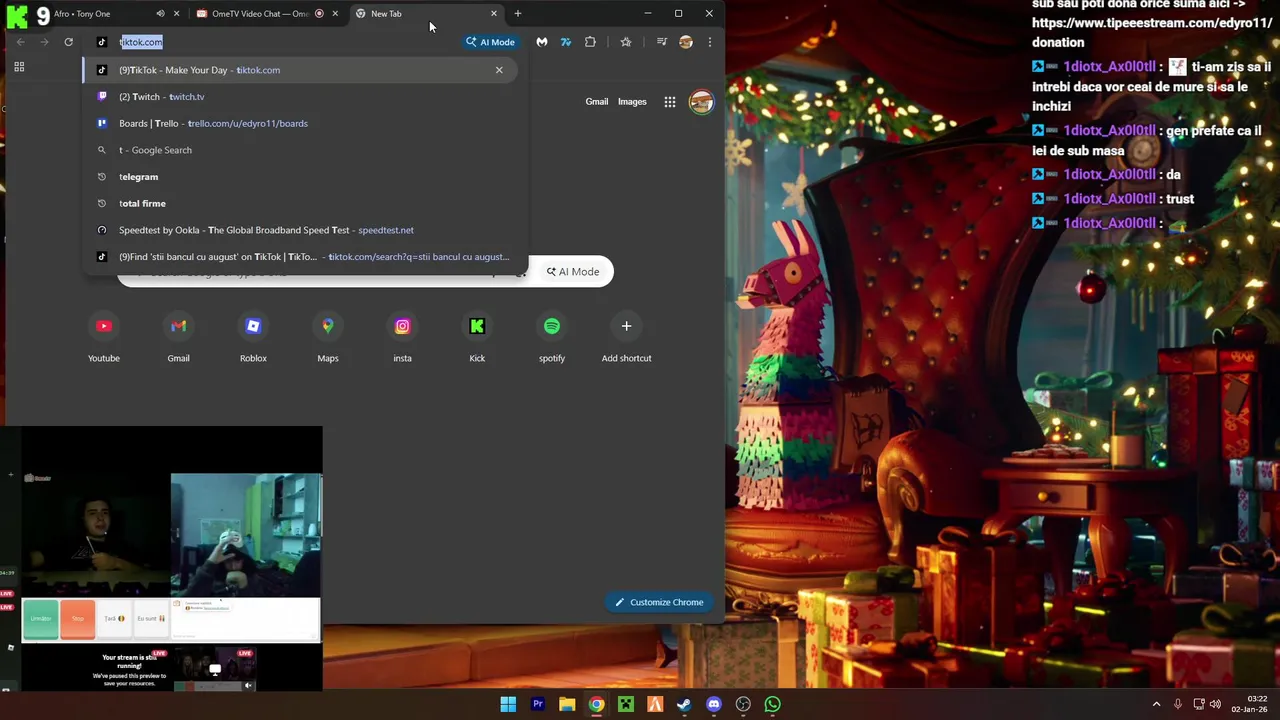Open Premiere Pro from taskbar
The height and width of the screenshot is (720, 1280).
pos(538,704)
